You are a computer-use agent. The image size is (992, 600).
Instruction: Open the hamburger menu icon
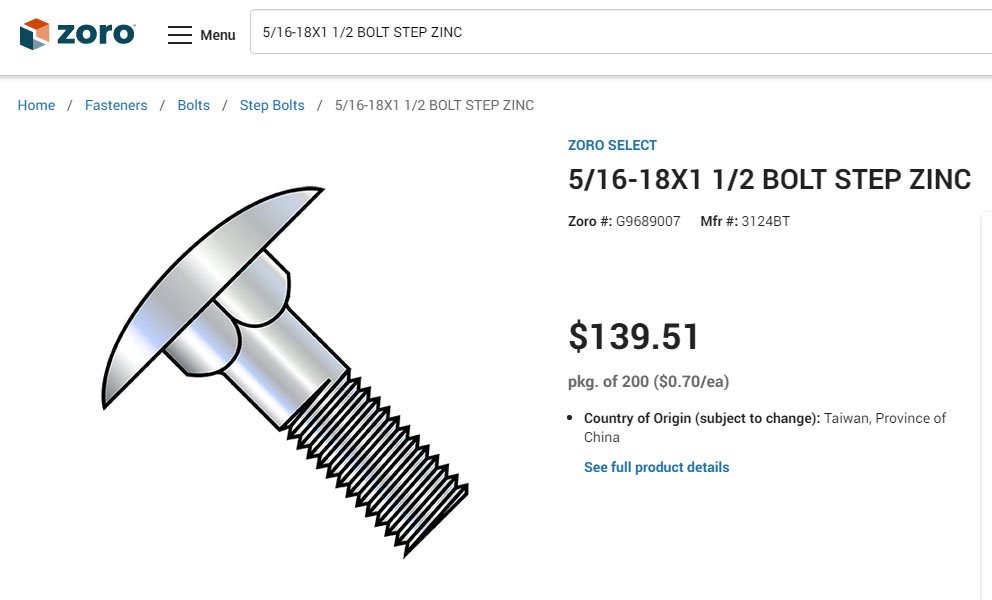[x=179, y=35]
